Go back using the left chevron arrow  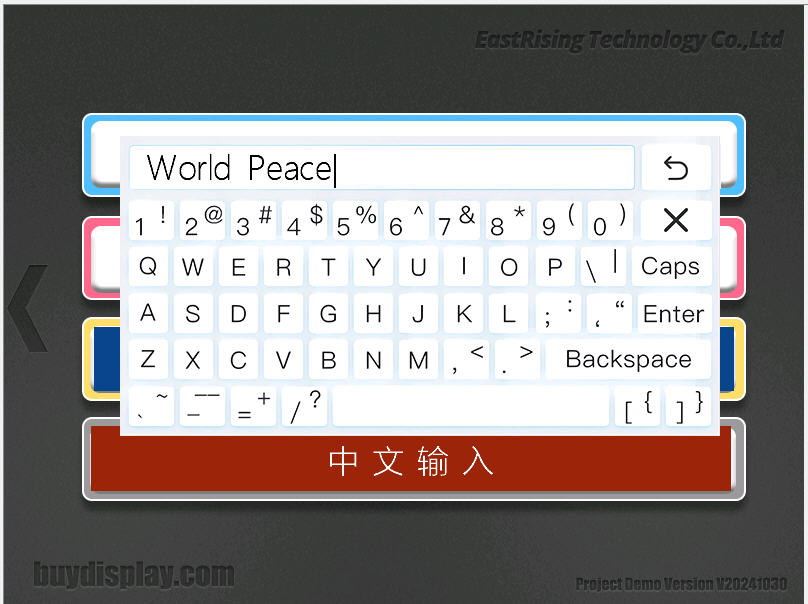pos(28,308)
